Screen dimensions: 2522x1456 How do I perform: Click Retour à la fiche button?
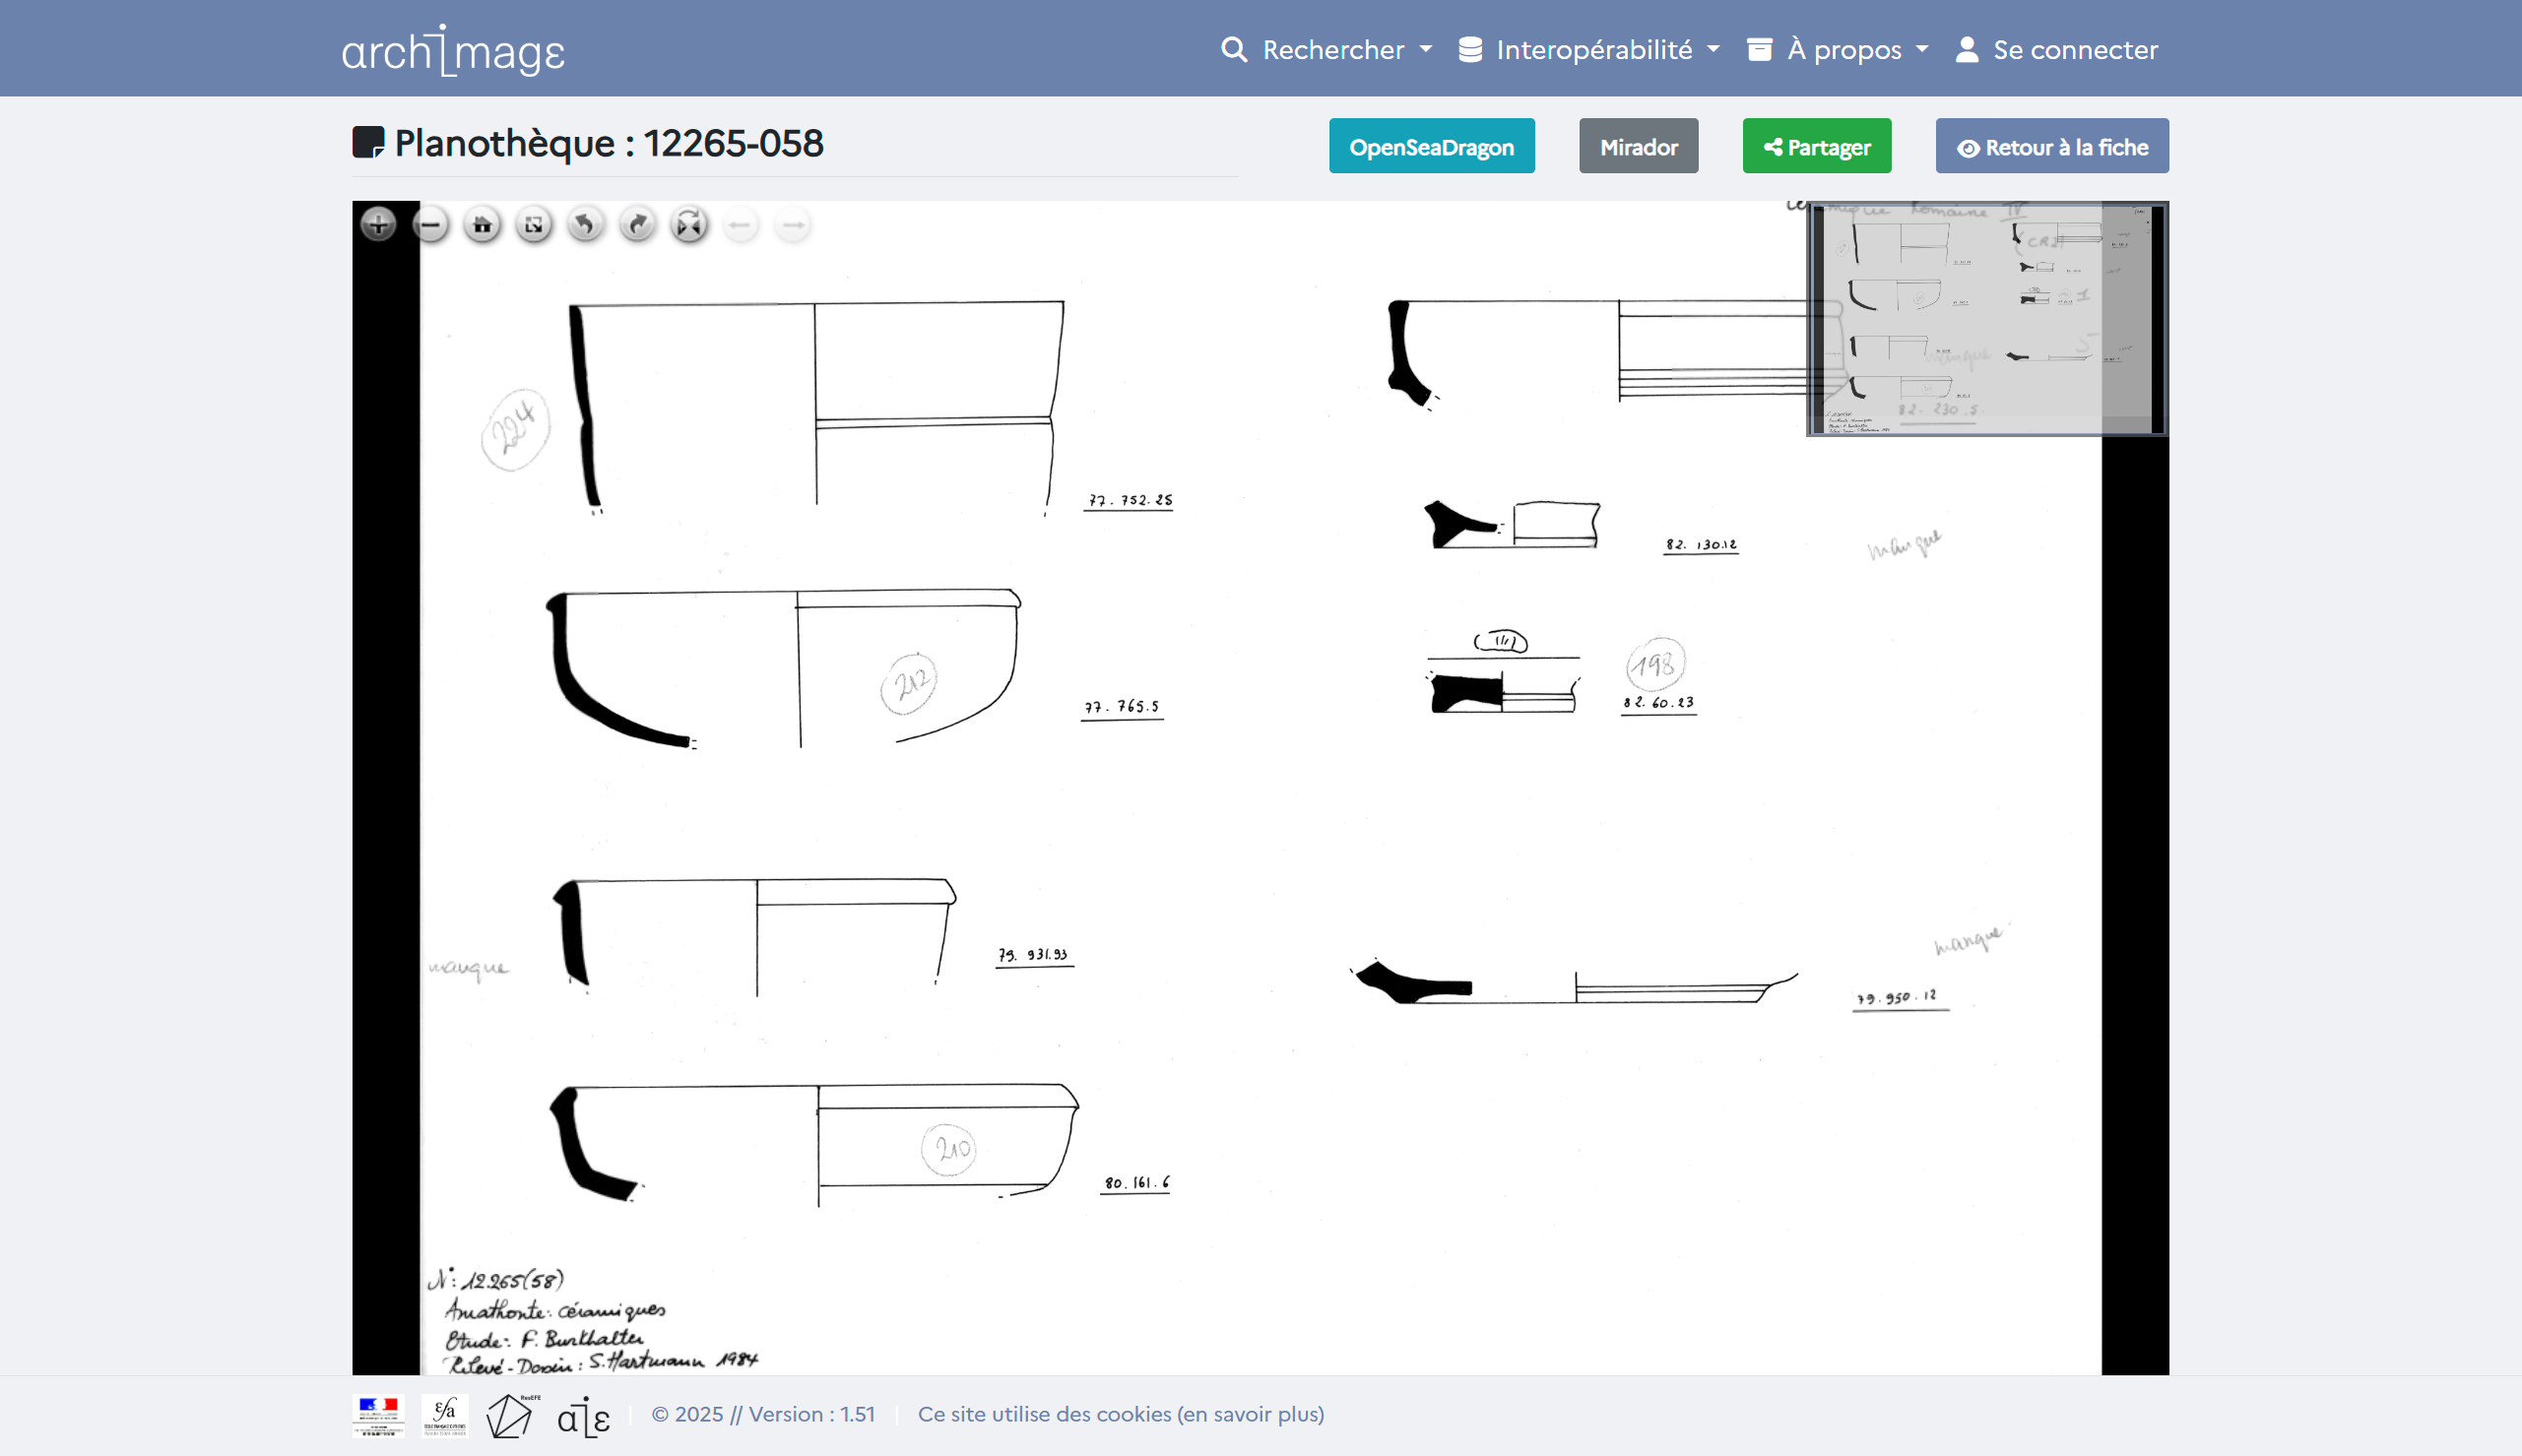(x=2051, y=147)
